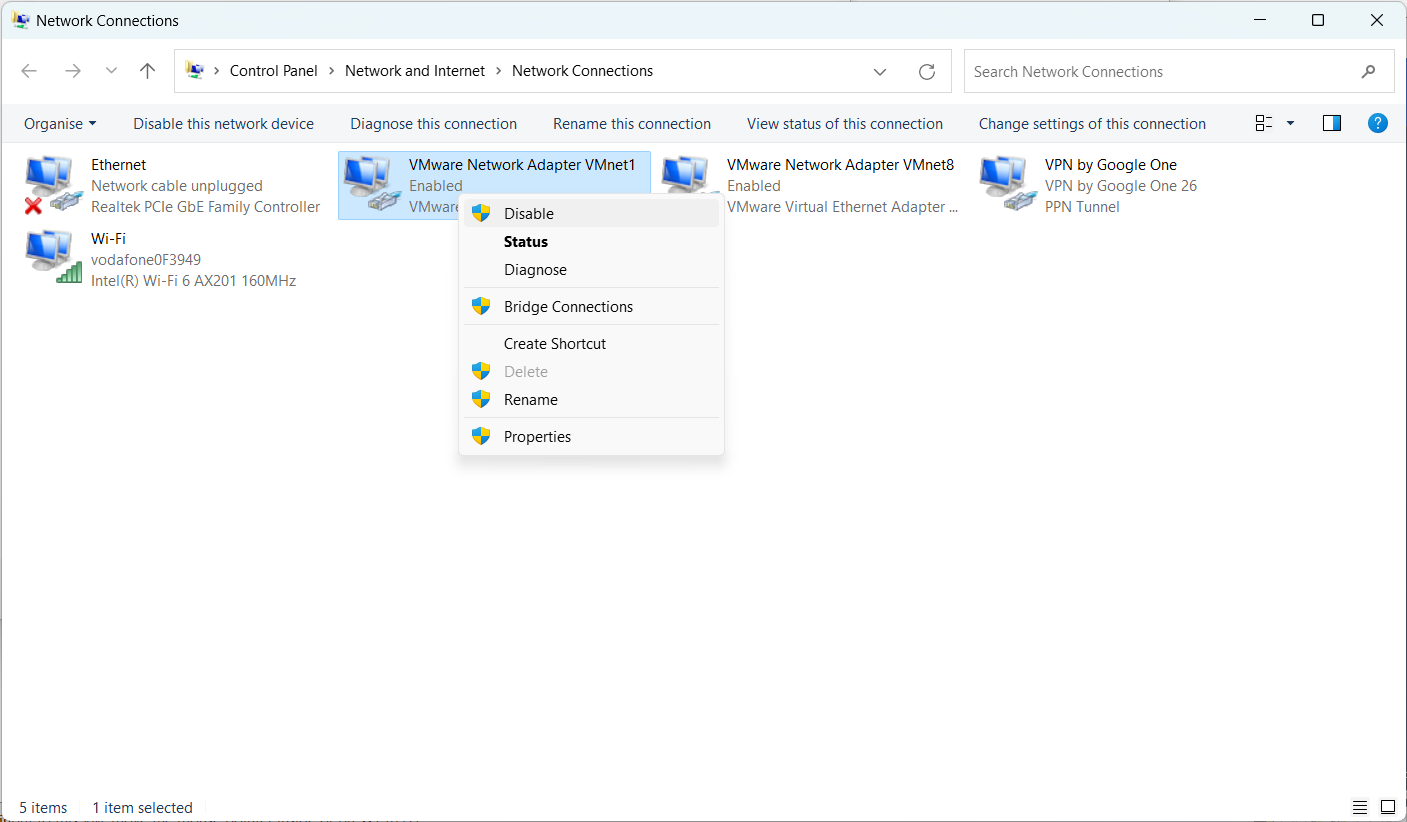Click the shield icon beside Rename
This screenshot has height=822, width=1407.
[x=481, y=399]
